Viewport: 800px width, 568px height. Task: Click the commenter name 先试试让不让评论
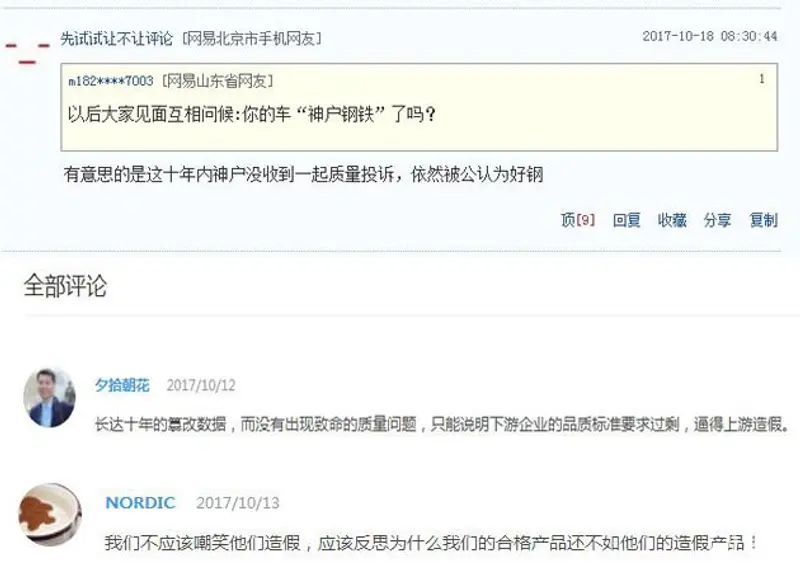pyautogui.click(x=117, y=39)
